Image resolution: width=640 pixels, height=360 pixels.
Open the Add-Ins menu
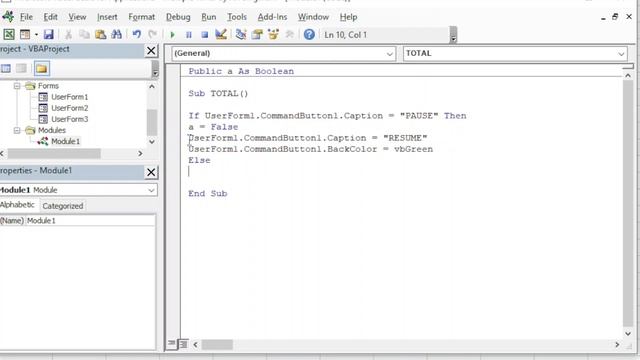click(x=272, y=17)
